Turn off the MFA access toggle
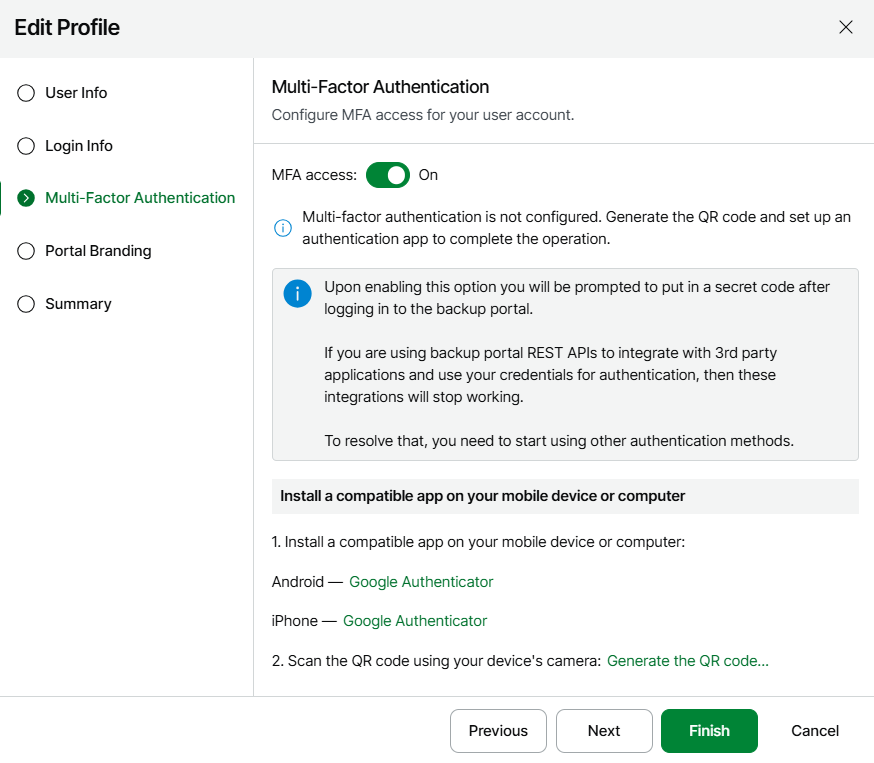The height and width of the screenshot is (763, 874). point(388,175)
